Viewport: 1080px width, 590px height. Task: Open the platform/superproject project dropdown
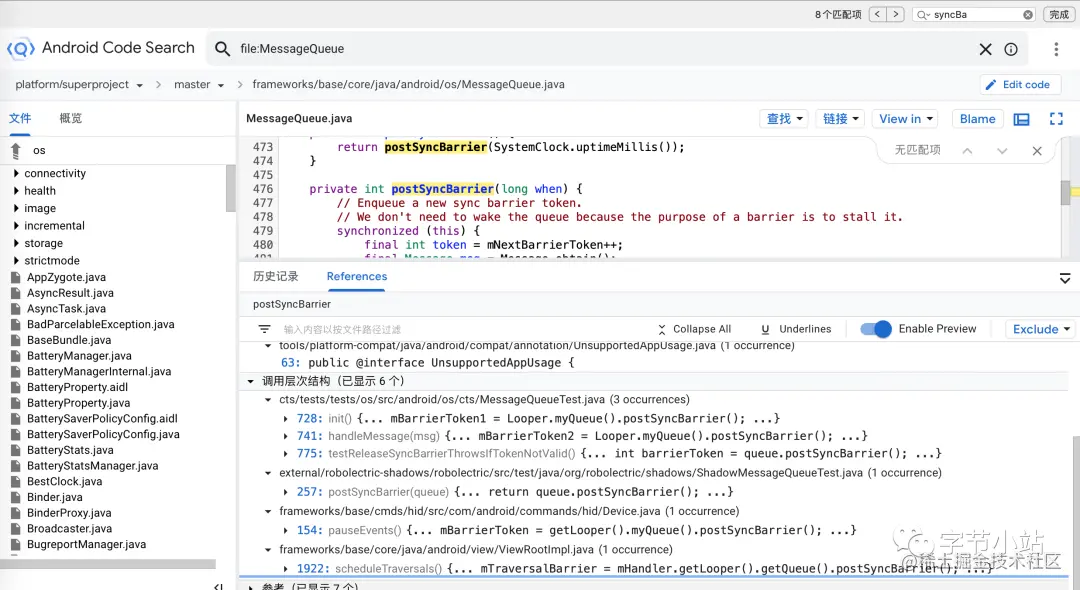[x=79, y=85]
